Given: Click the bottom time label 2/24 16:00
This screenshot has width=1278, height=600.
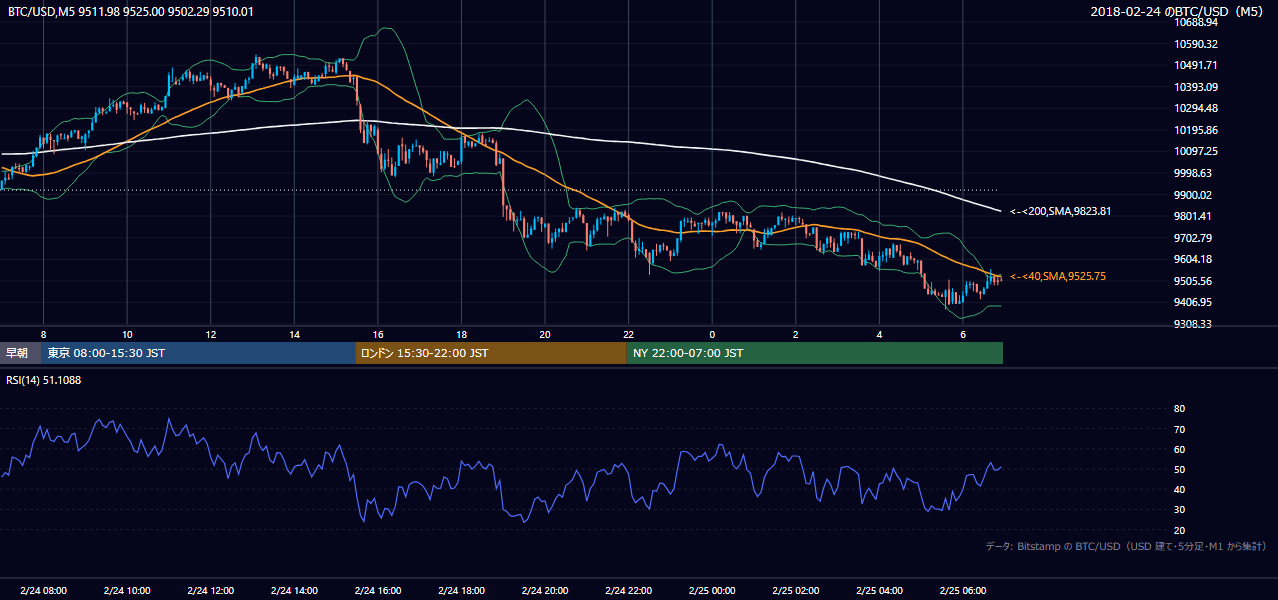Looking at the screenshot, I should tap(378, 591).
